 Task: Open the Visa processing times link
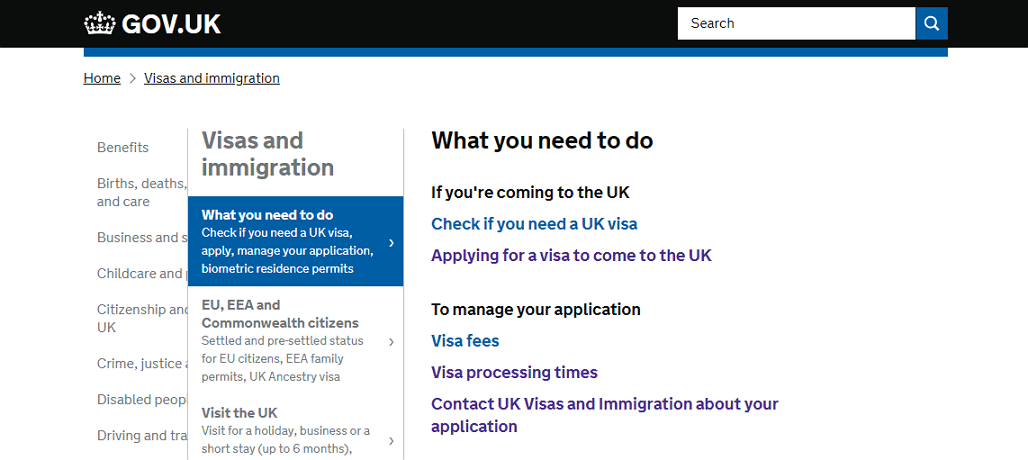coord(515,373)
